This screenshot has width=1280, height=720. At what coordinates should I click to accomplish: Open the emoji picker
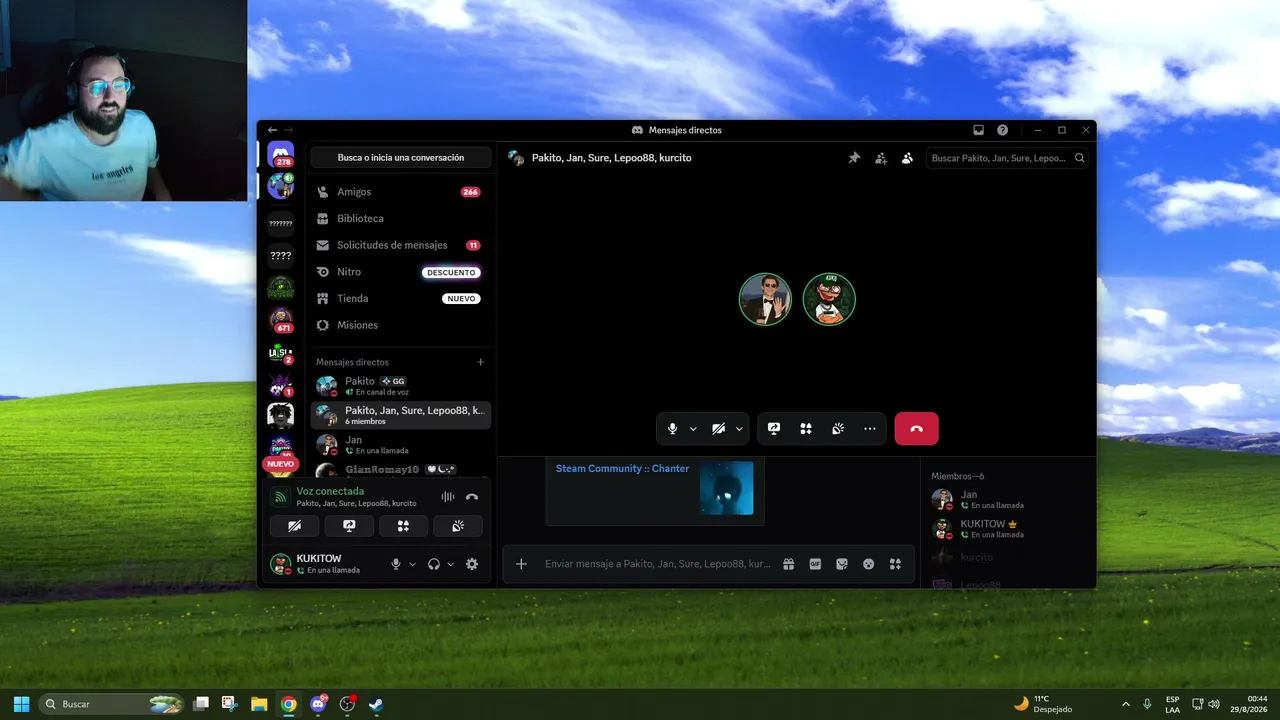[x=869, y=564]
